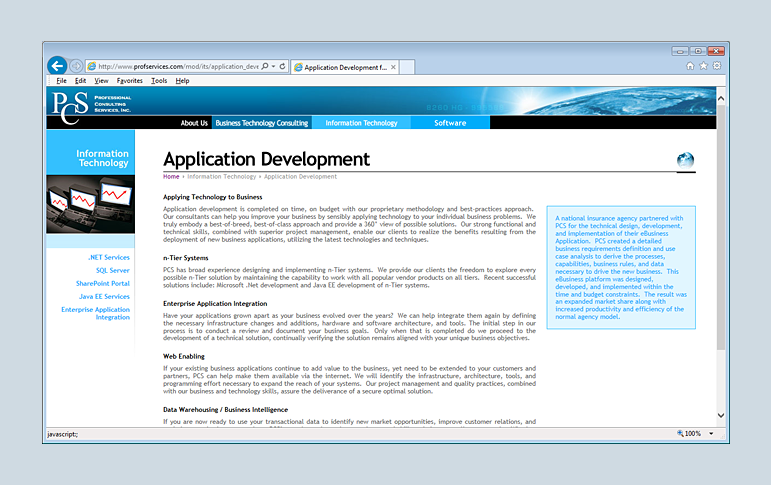Close the Application Development tab
Viewport: 771px width, 485px height.
393,67
